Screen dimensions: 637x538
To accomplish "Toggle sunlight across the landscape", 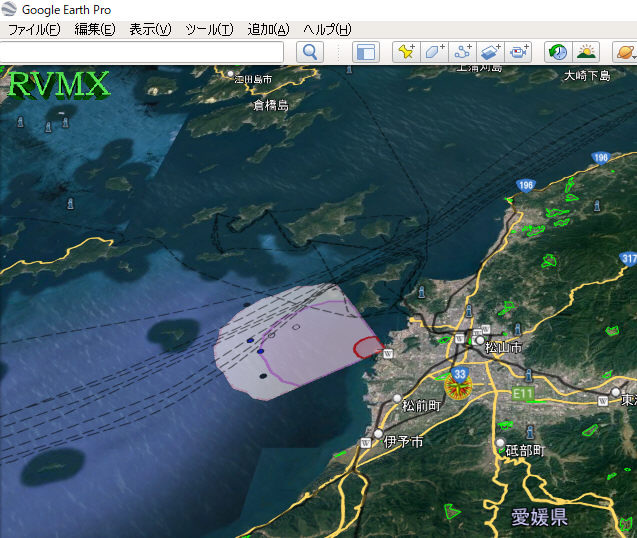I will point(586,52).
